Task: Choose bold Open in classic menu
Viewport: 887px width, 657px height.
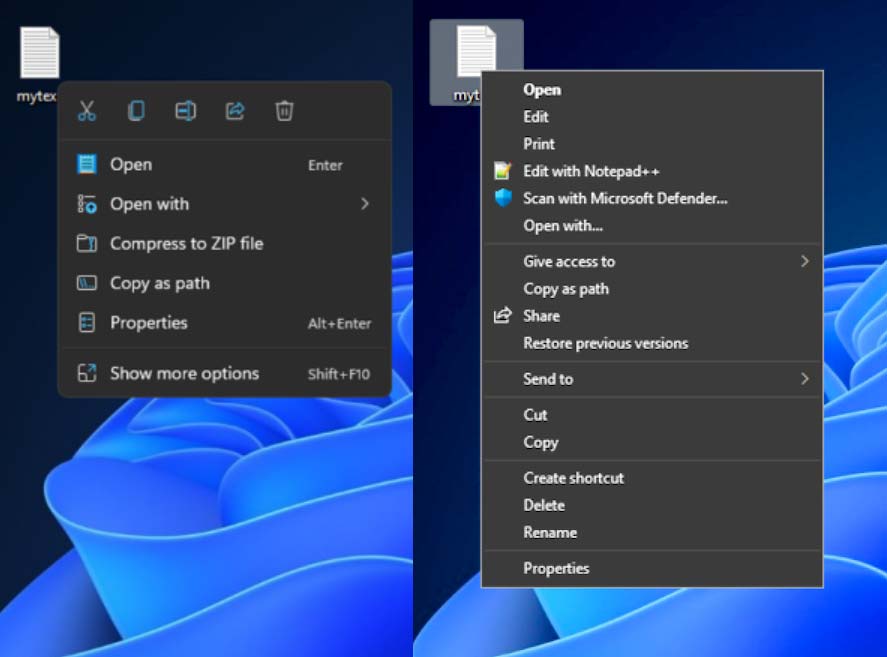Action: [x=652, y=90]
